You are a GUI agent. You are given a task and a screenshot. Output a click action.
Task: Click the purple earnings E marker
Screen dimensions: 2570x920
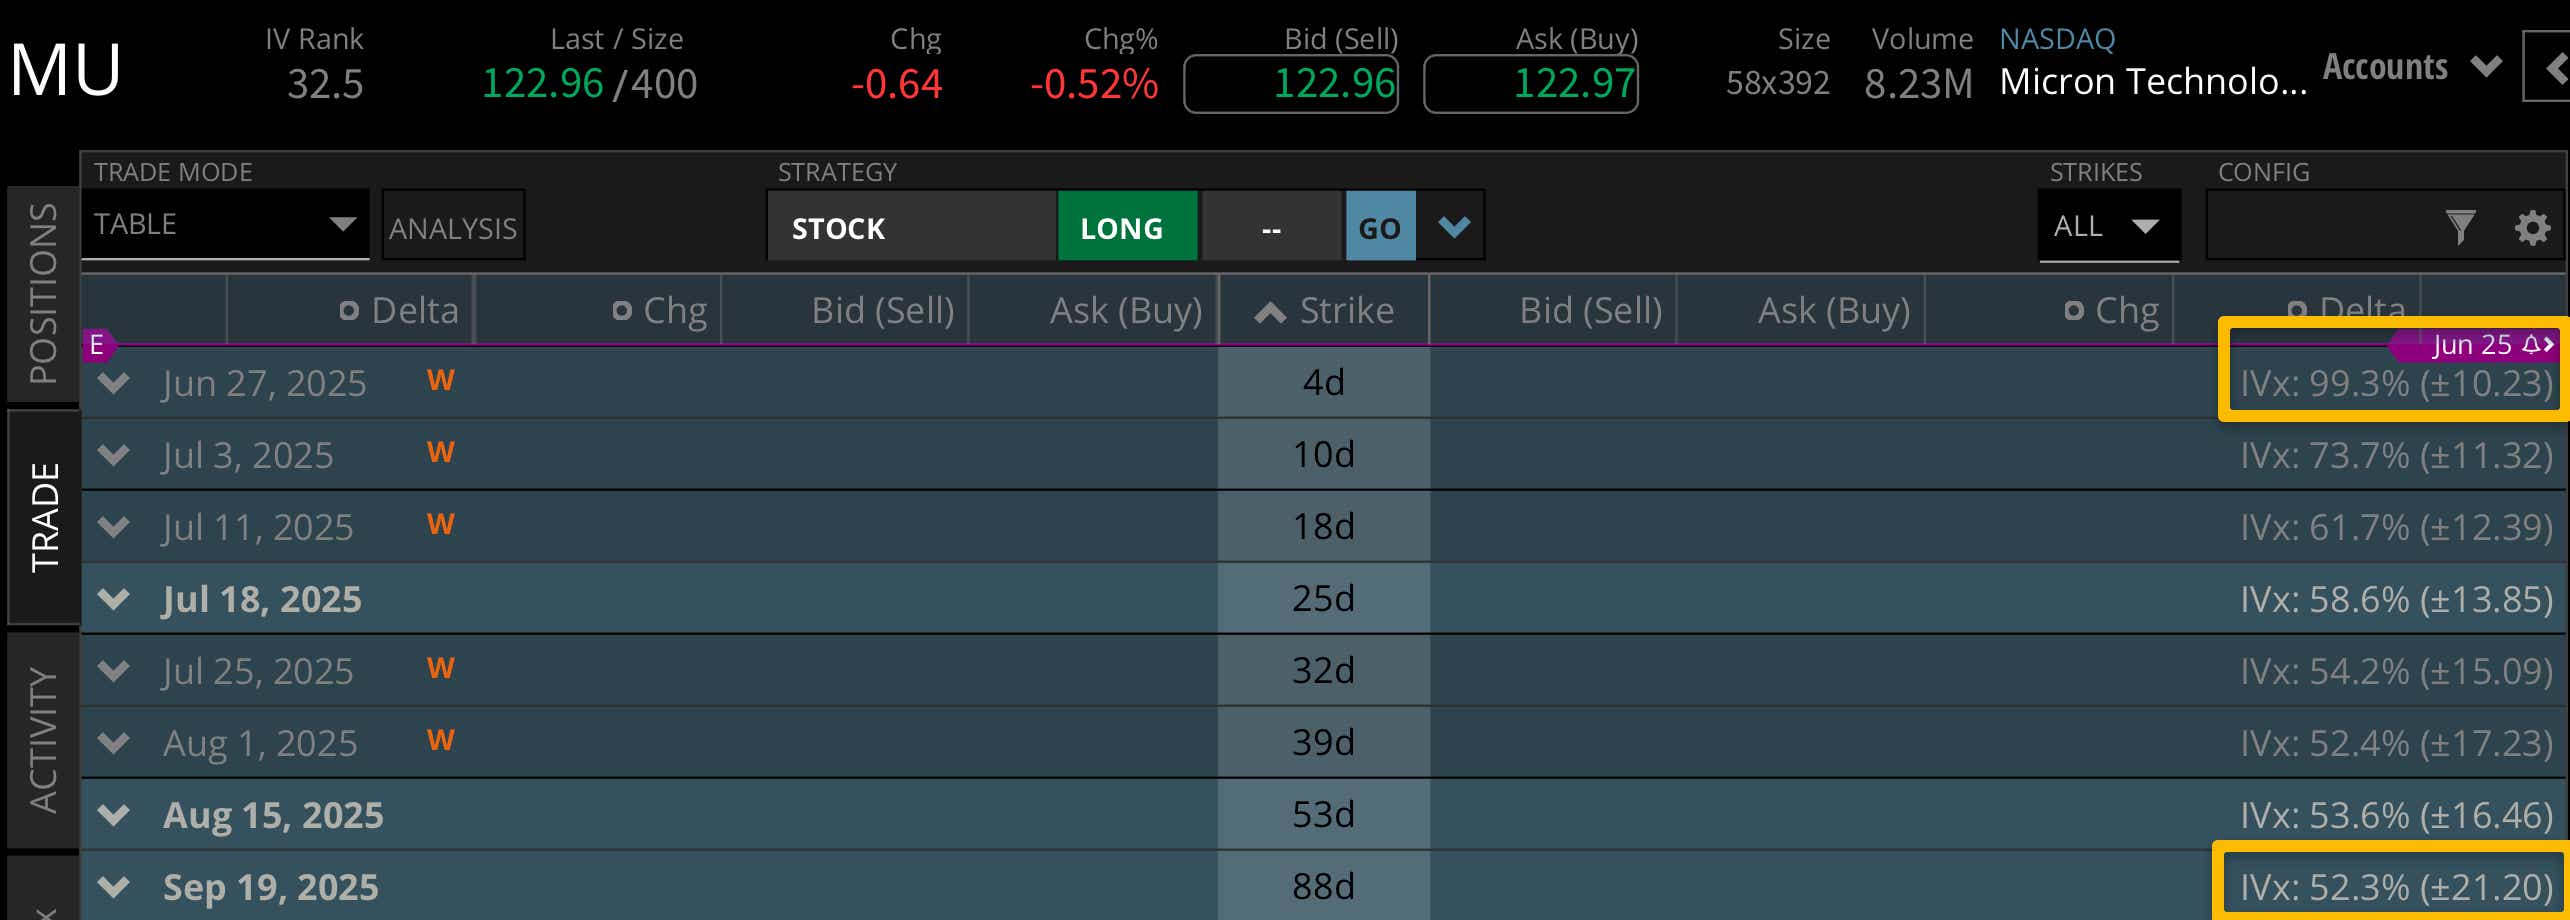(x=97, y=345)
